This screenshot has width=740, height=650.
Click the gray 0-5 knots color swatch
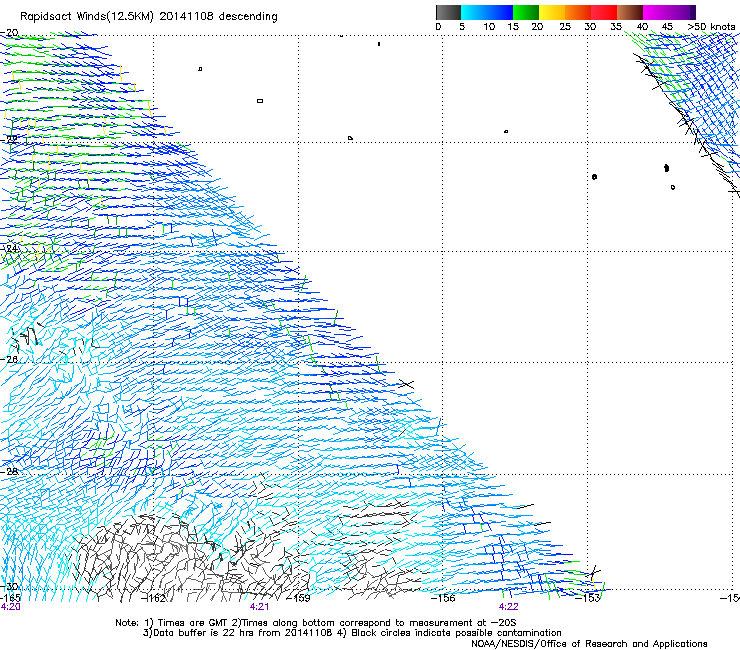[448, 13]
